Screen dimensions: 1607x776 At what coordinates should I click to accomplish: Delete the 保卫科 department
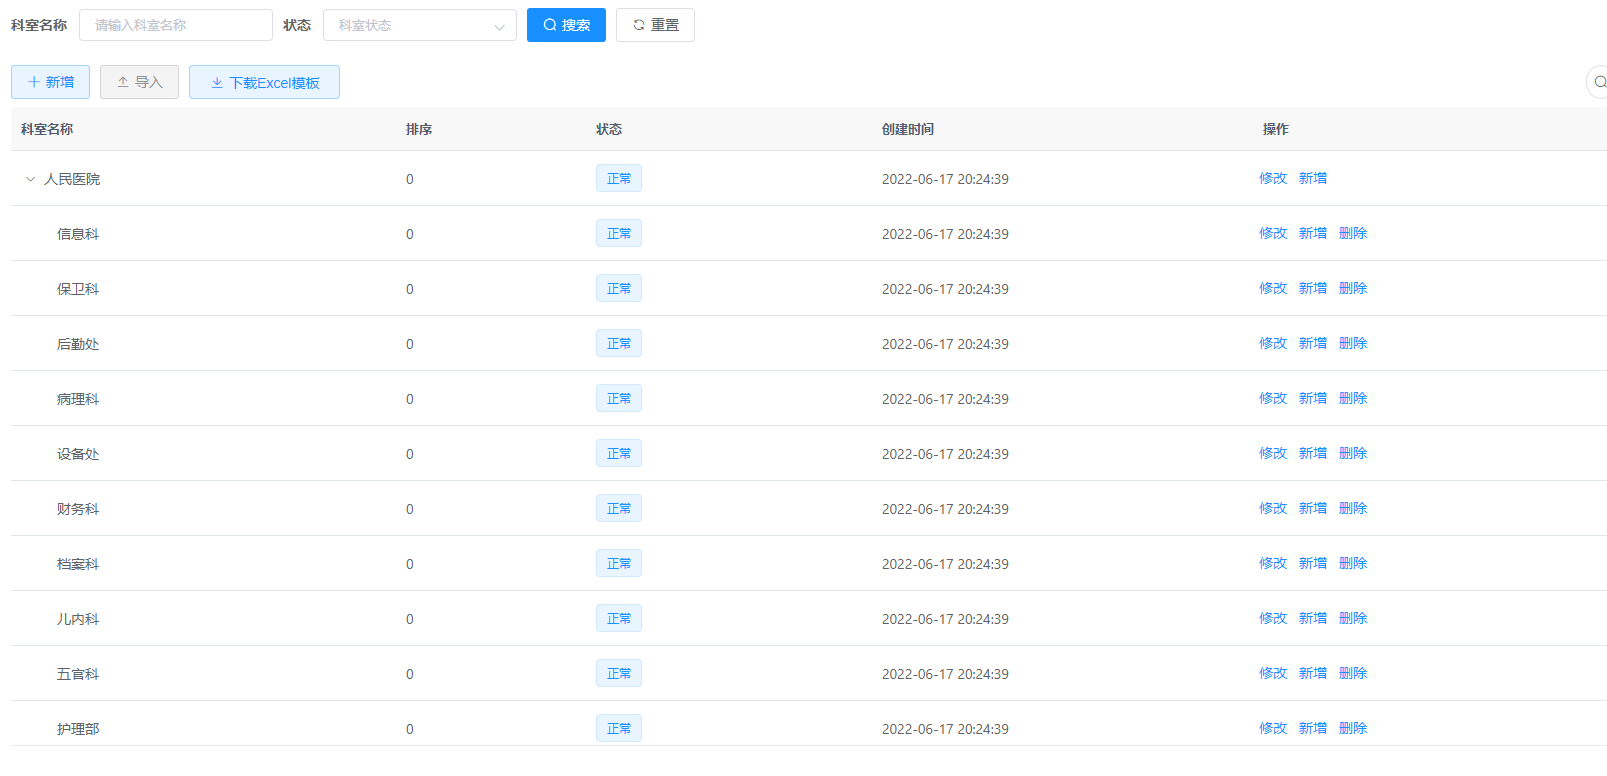click(1353, 288)
